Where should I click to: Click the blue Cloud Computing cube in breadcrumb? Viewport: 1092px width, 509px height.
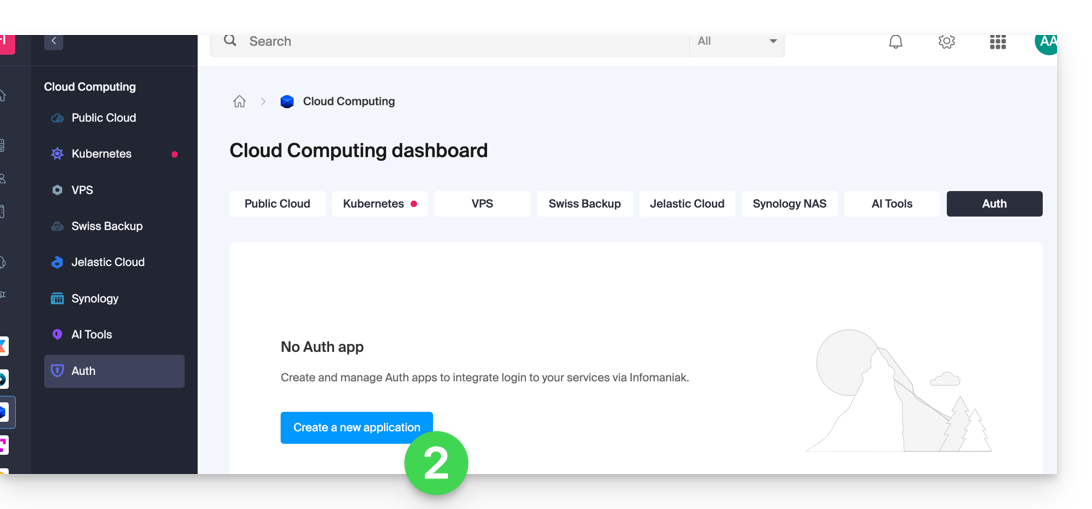(287, 102)
